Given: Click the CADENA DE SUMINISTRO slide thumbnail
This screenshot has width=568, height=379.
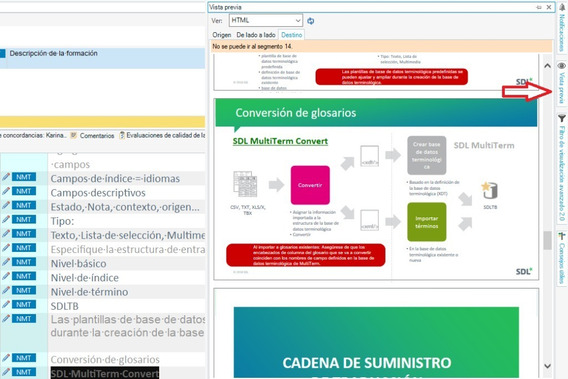Looking at the screenshot, I should point(376,342).
